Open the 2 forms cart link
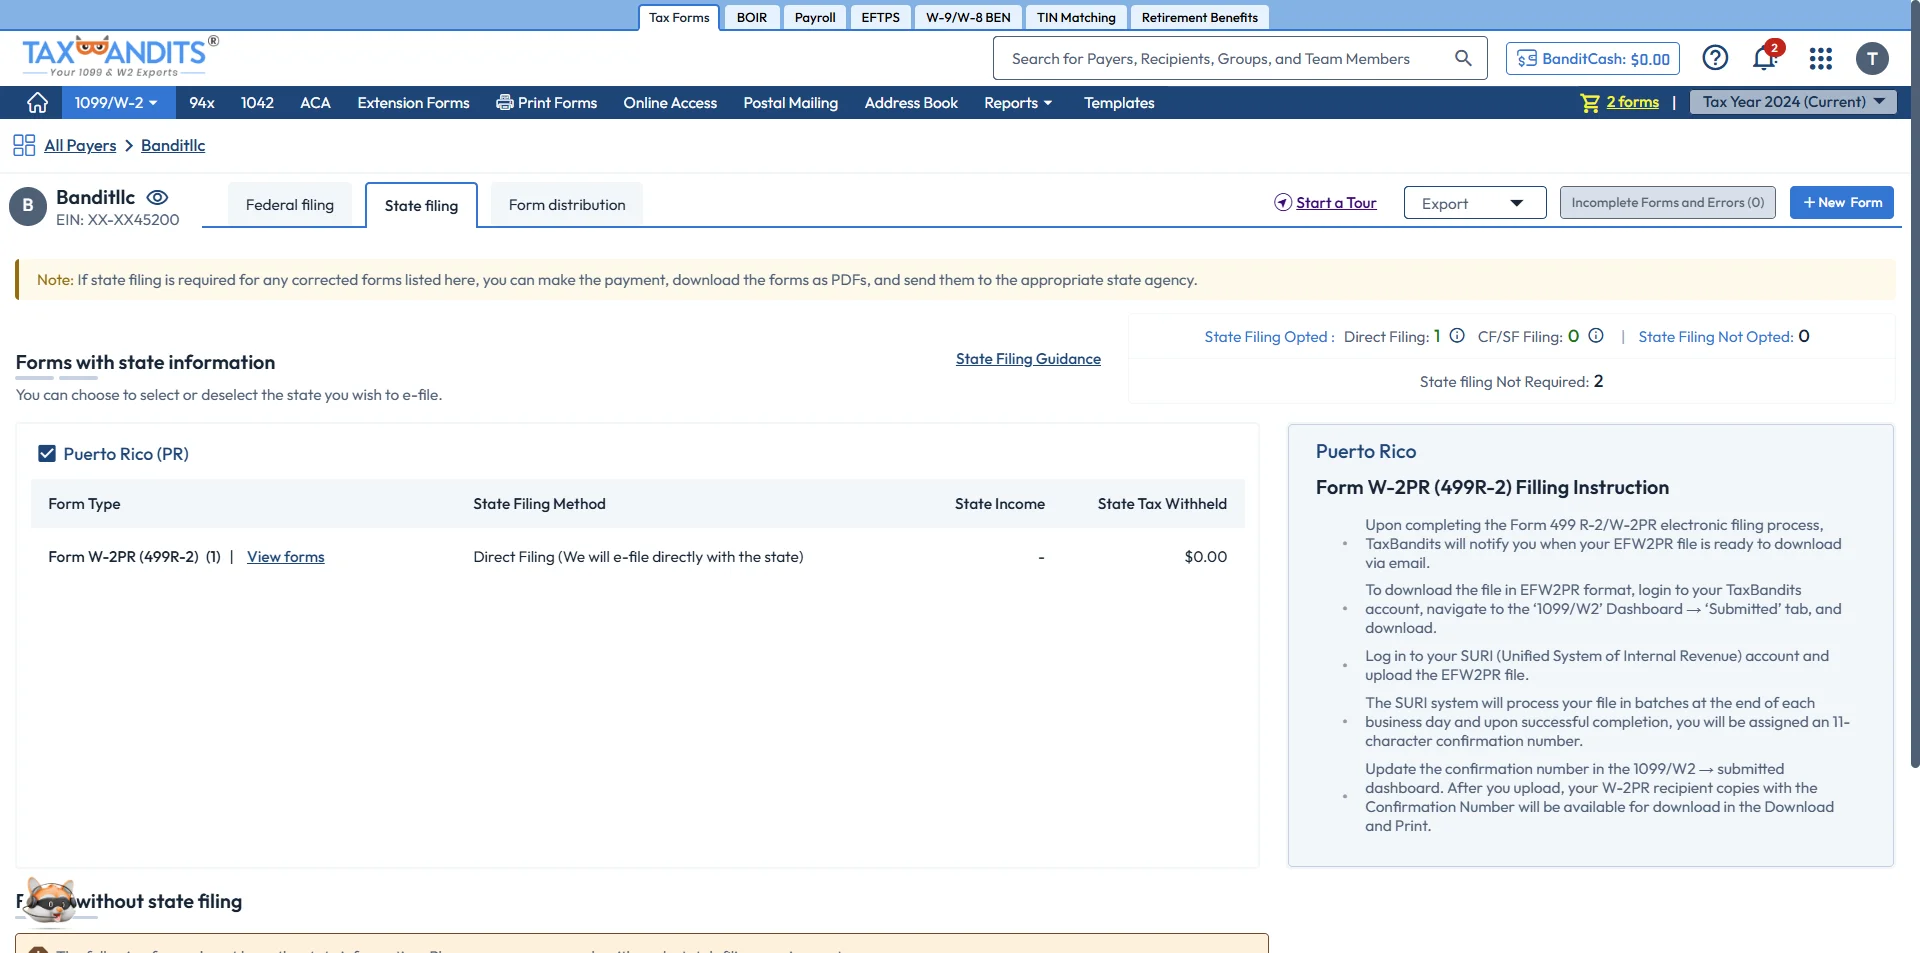1920x953 pixels. (x=1632, y=102)
